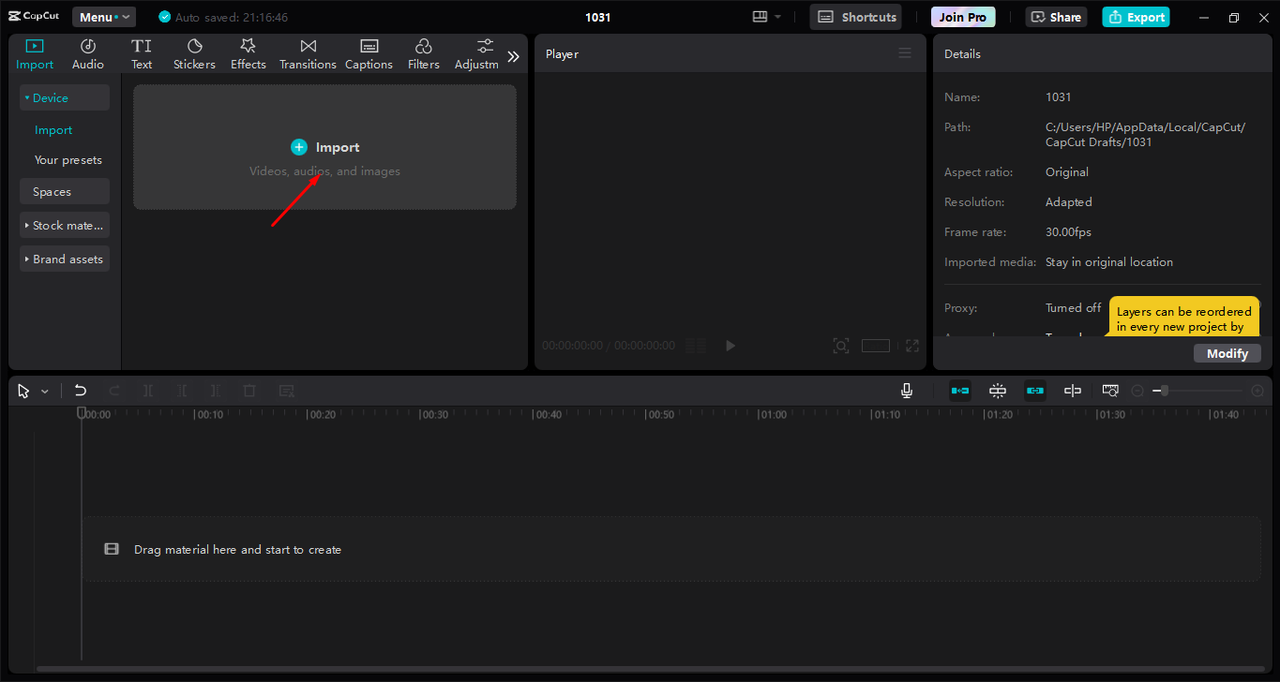The height and width of the screenshot is (682, 1280).
Task: Click the yellow layers tooltip
Action: pos(1184,317)
